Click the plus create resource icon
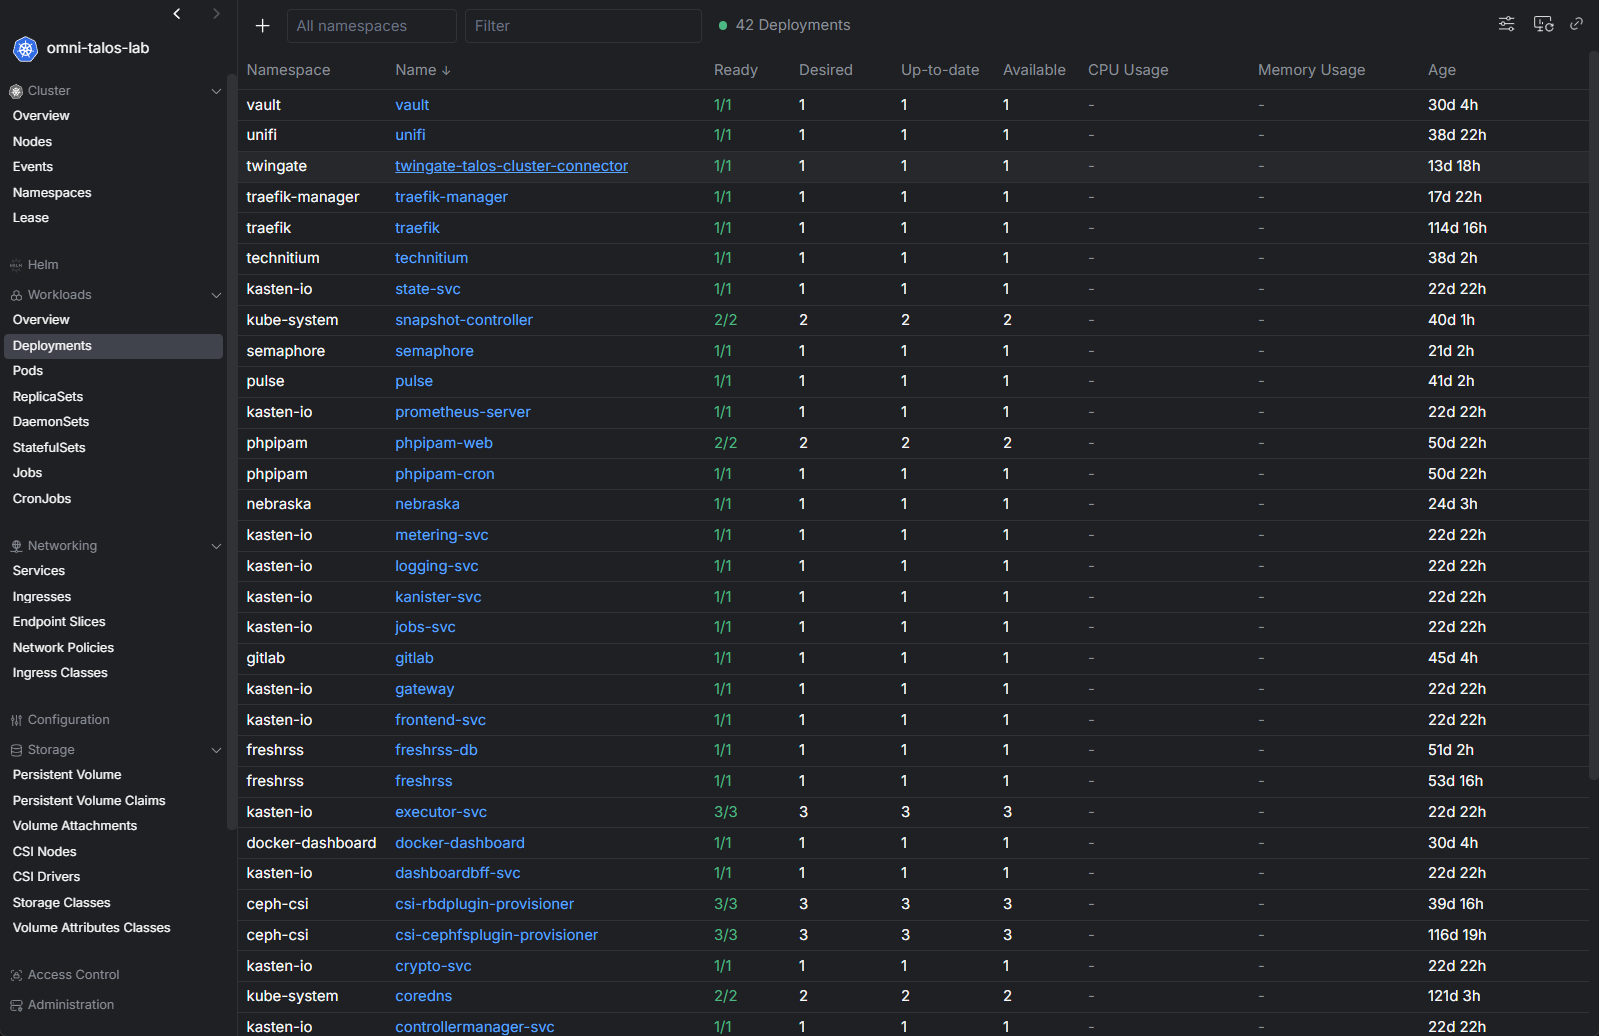Screen dimensions: 1599x1036 click(262, 26)
